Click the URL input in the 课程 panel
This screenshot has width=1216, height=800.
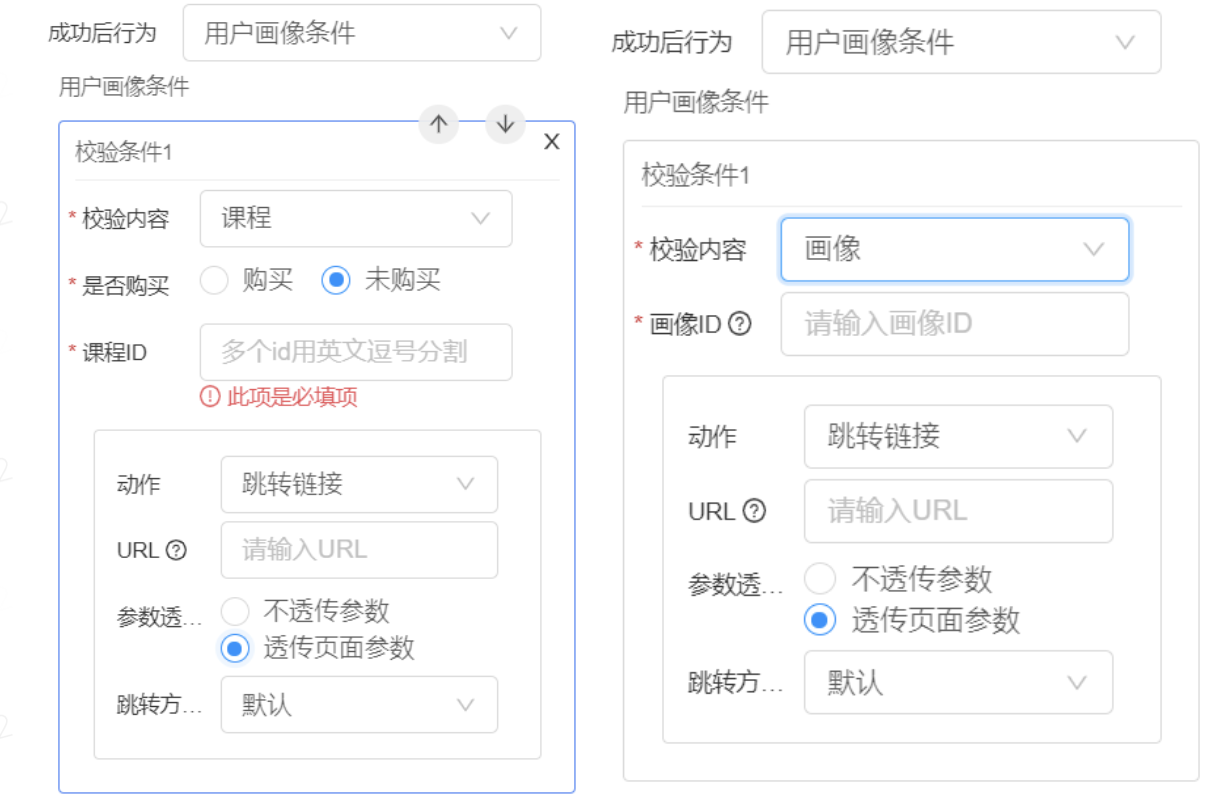click(359, 550)
